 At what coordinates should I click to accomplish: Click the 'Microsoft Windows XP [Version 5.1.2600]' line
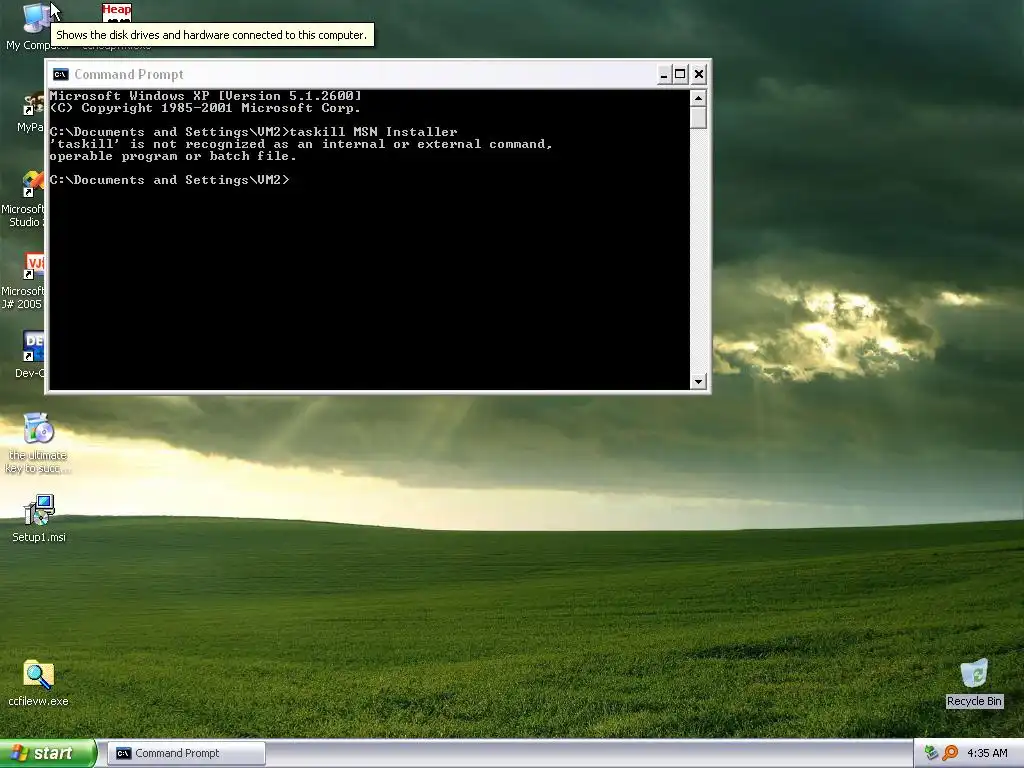point(205,96)
